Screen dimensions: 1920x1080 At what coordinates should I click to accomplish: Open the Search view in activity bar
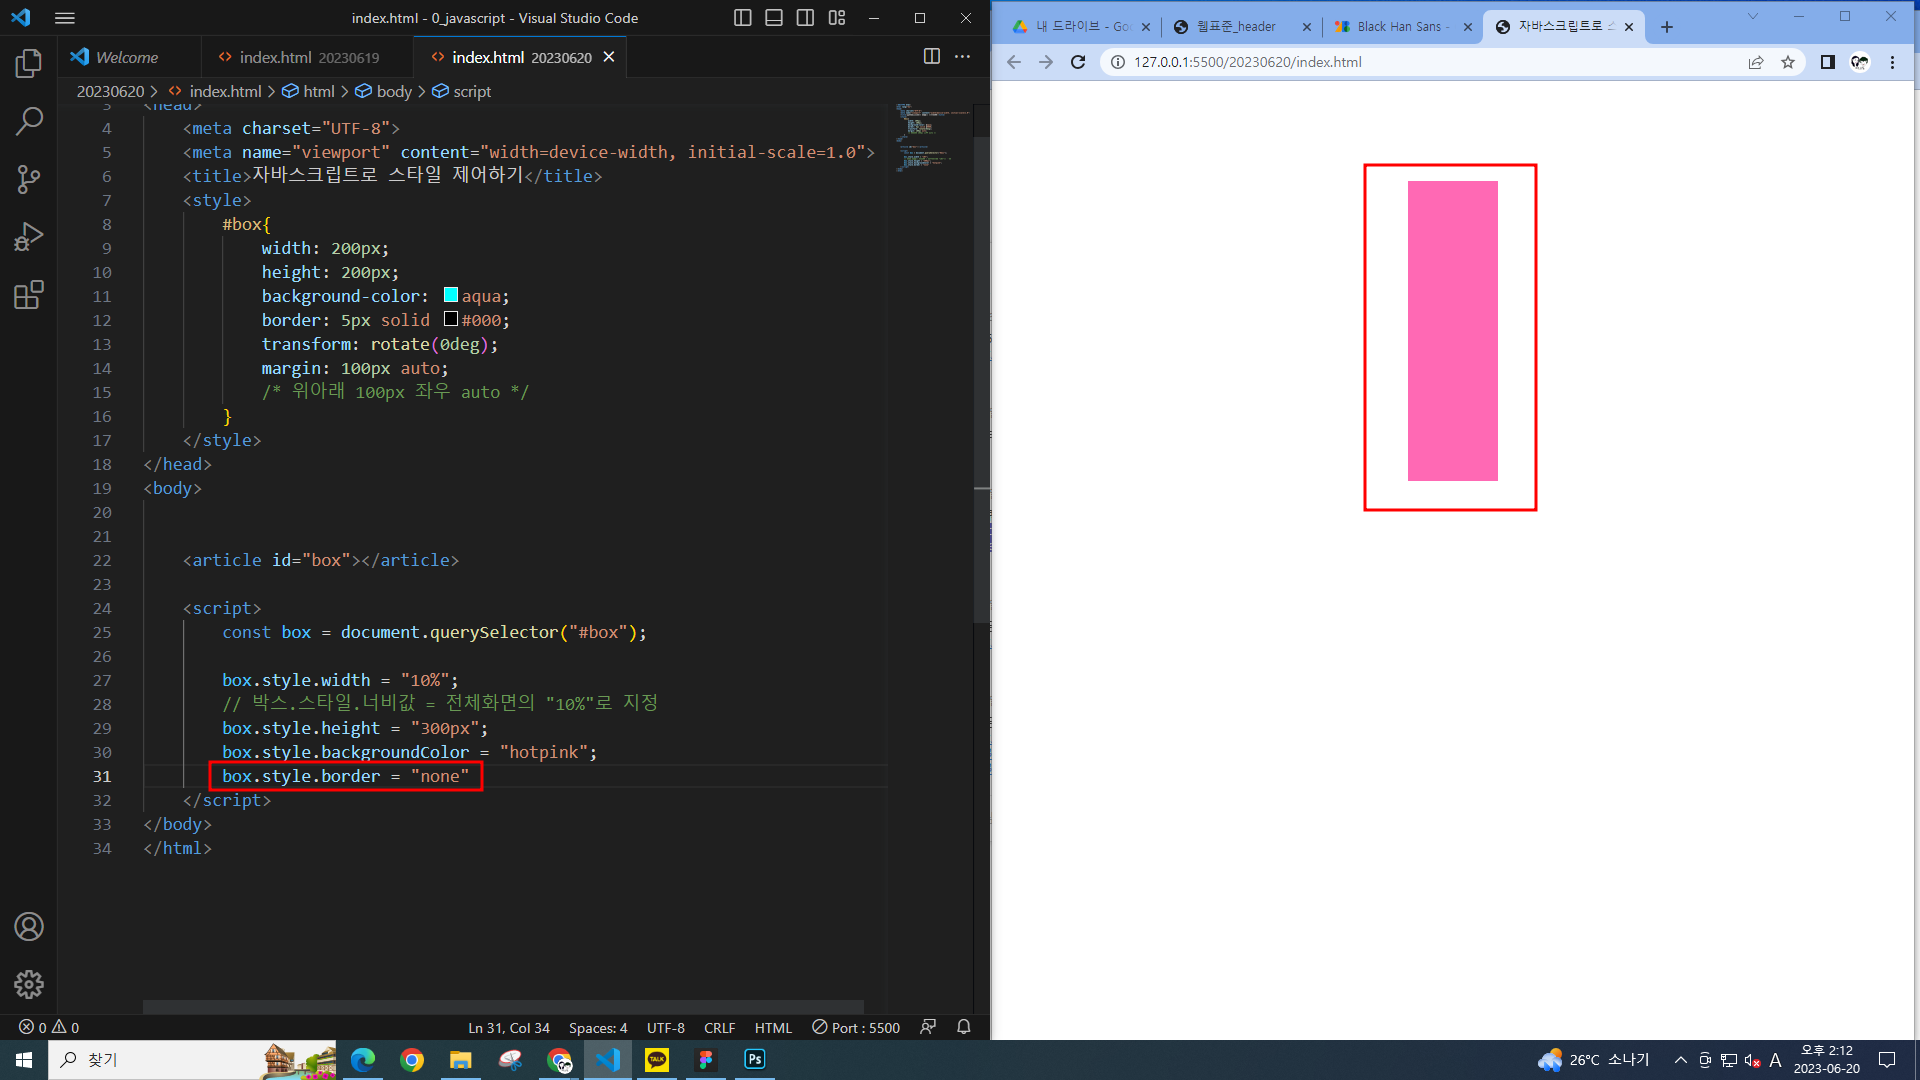pos(29,122)
